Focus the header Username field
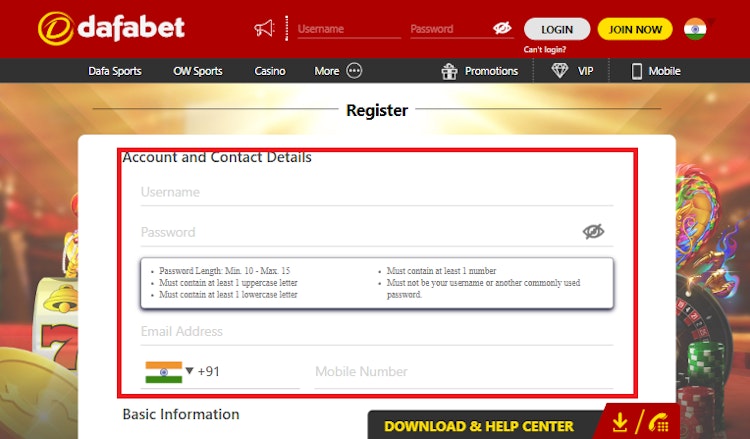750x439 pixels. 349,29
